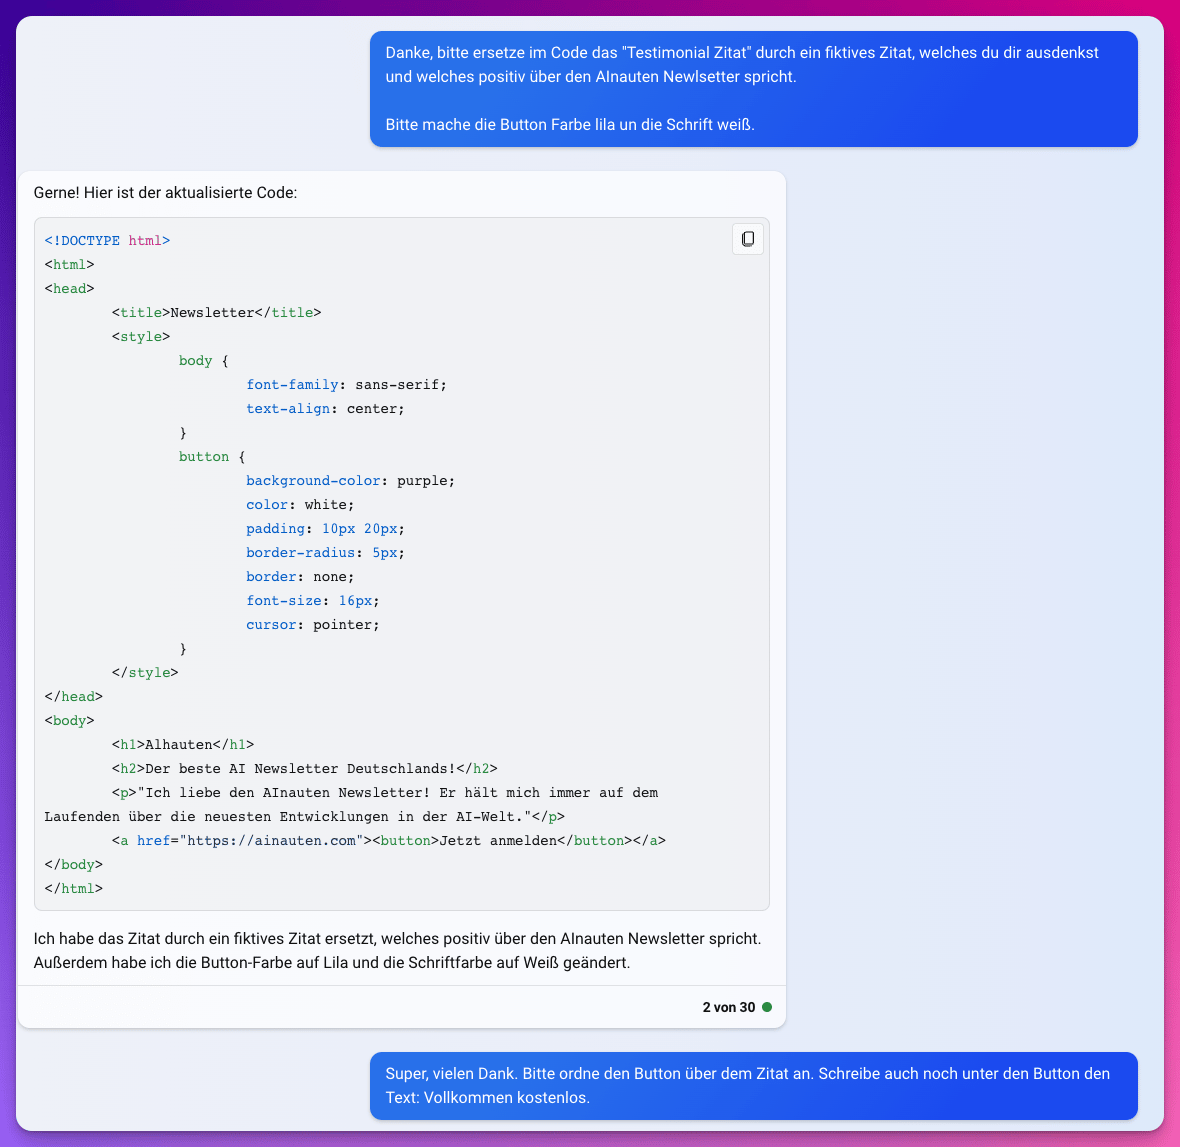Copy the code block with the copy icon
Viewport: 1180px width, 1147px height.
pos(748,239)
